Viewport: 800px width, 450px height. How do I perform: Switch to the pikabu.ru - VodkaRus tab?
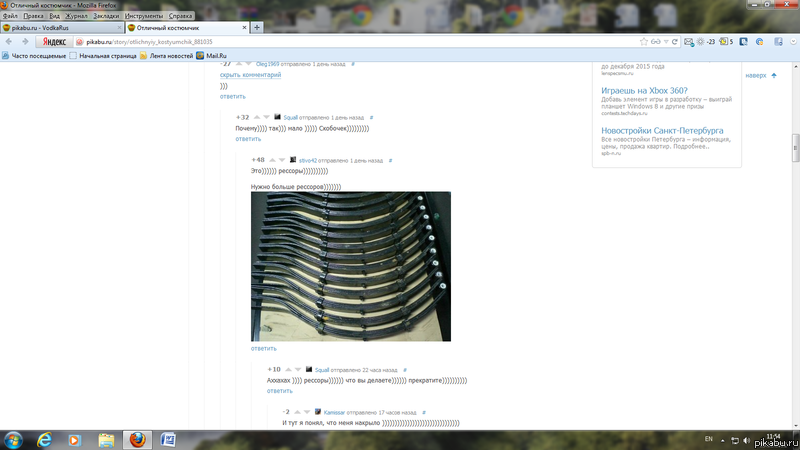pyautogui.click(x=62, y=28)
